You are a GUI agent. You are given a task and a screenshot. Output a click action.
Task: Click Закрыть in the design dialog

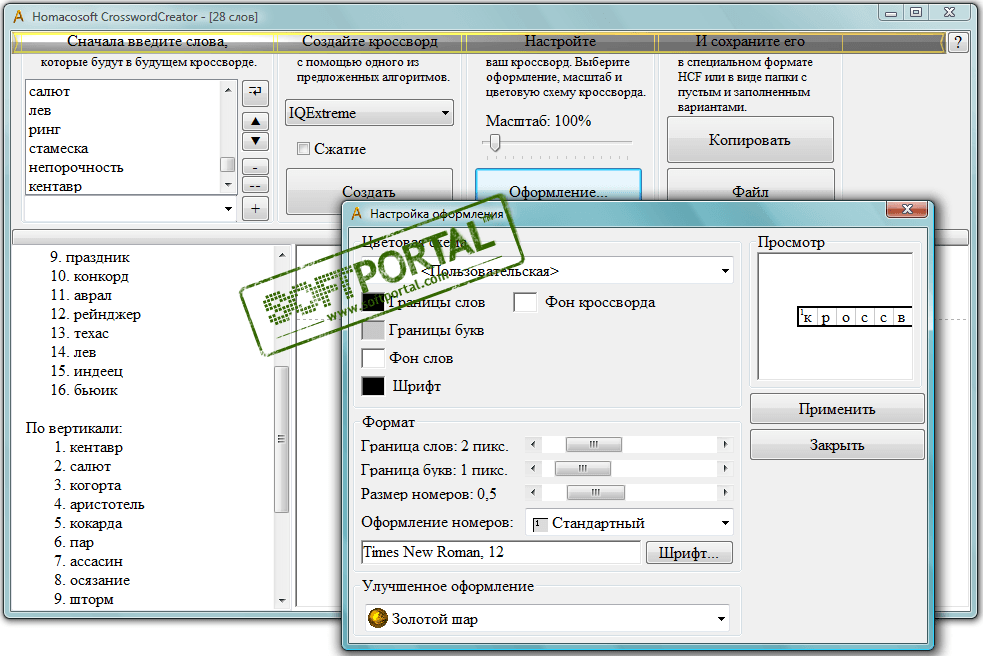pos(837,445)
